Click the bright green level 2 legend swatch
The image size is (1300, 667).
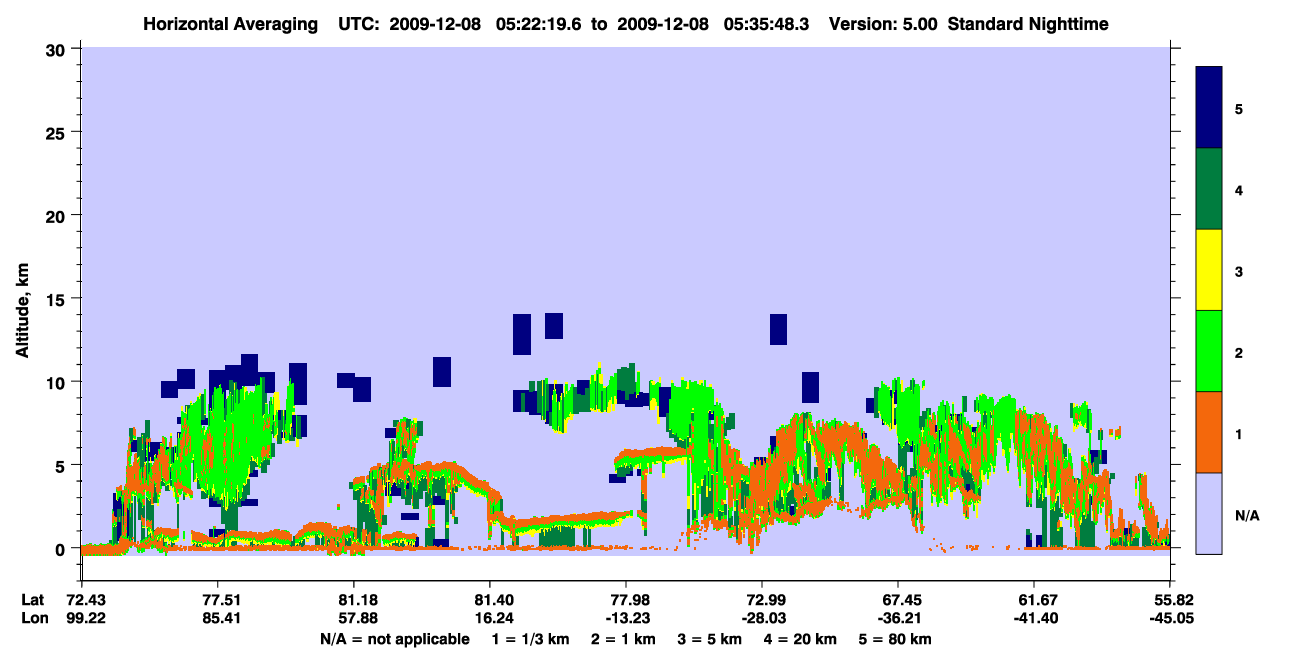pyautogui.click(x=1209, y=351)
